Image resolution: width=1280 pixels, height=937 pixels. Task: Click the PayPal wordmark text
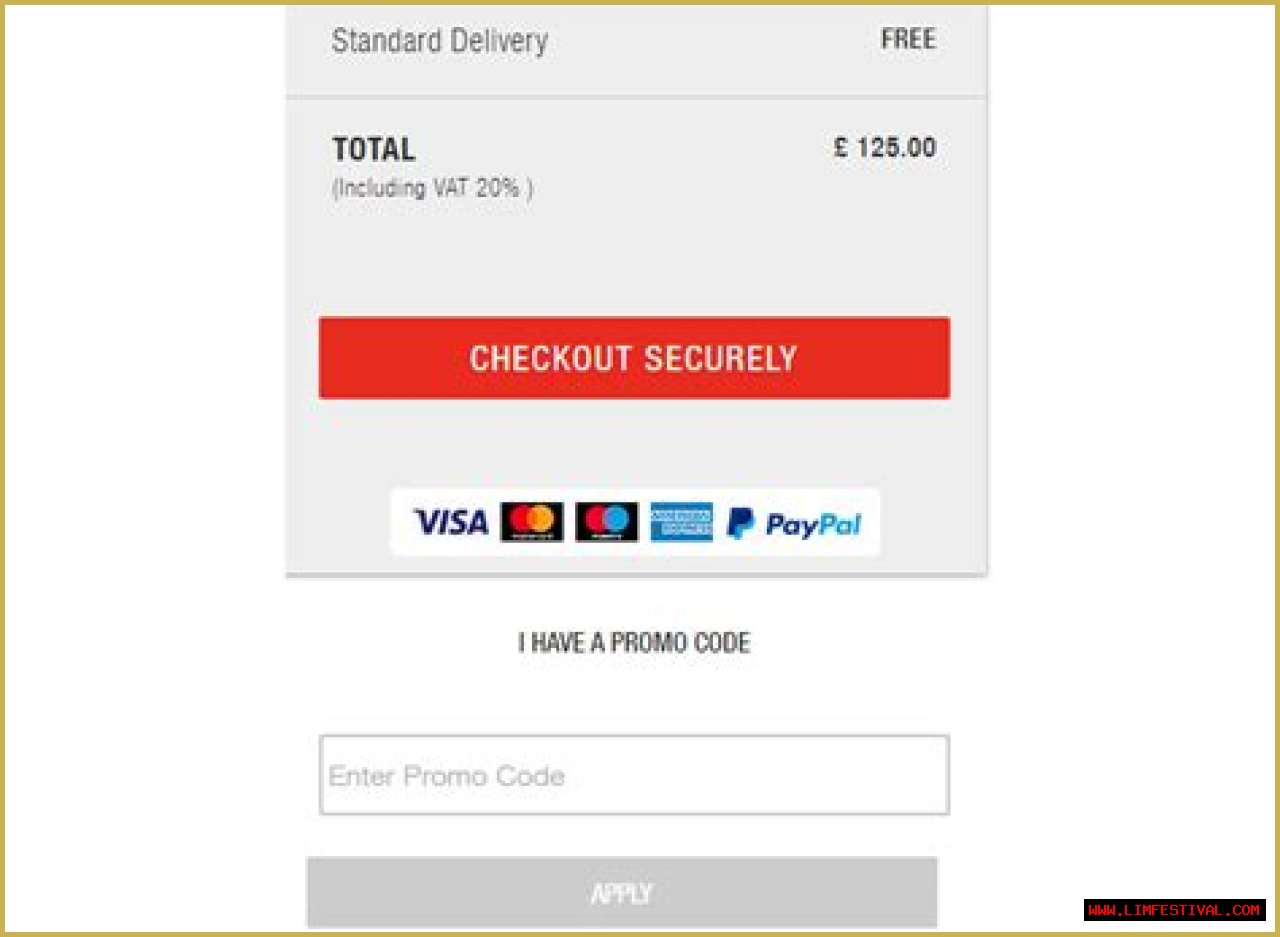tap(813, 525)
